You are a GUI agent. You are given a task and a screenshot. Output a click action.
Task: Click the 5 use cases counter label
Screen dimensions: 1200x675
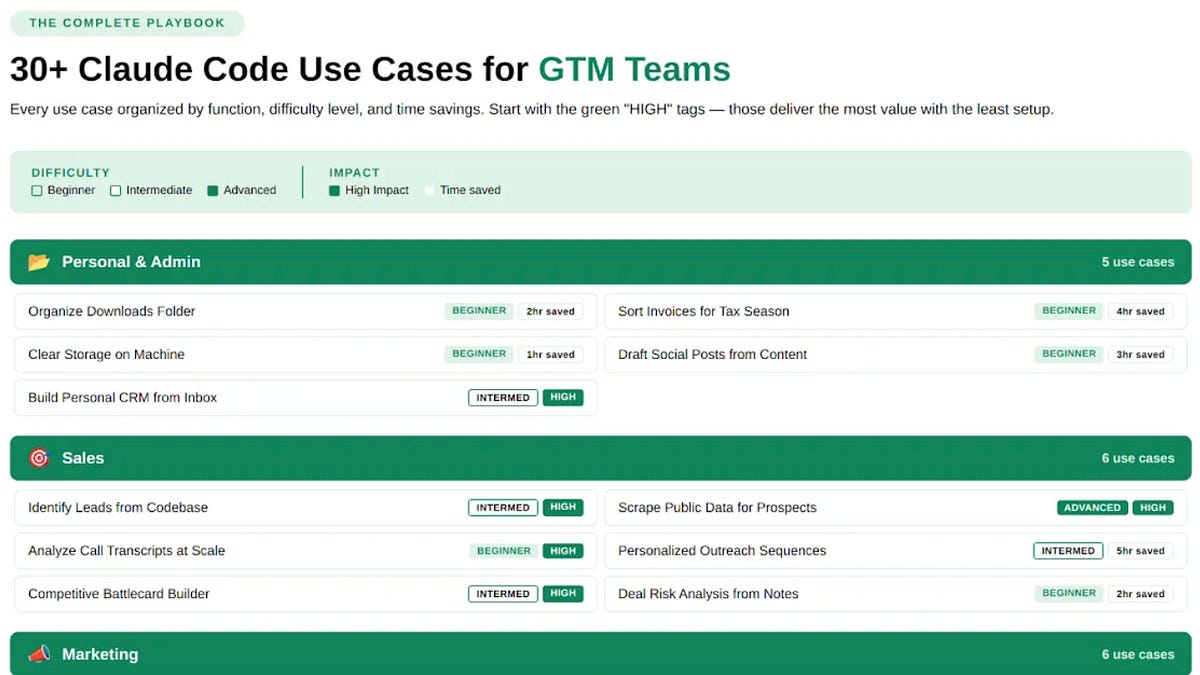click(1138, 262)
